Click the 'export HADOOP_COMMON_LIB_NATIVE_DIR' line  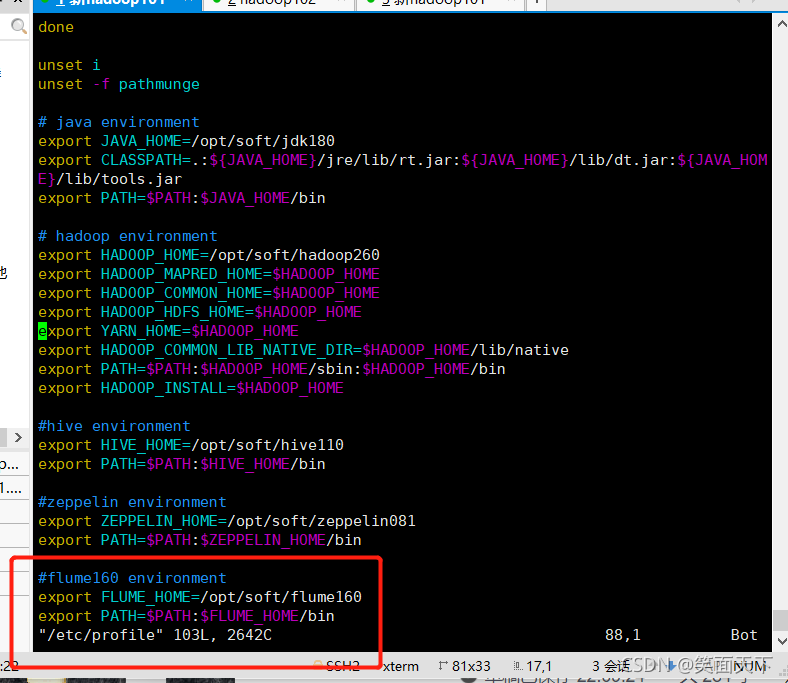[303, 350]
